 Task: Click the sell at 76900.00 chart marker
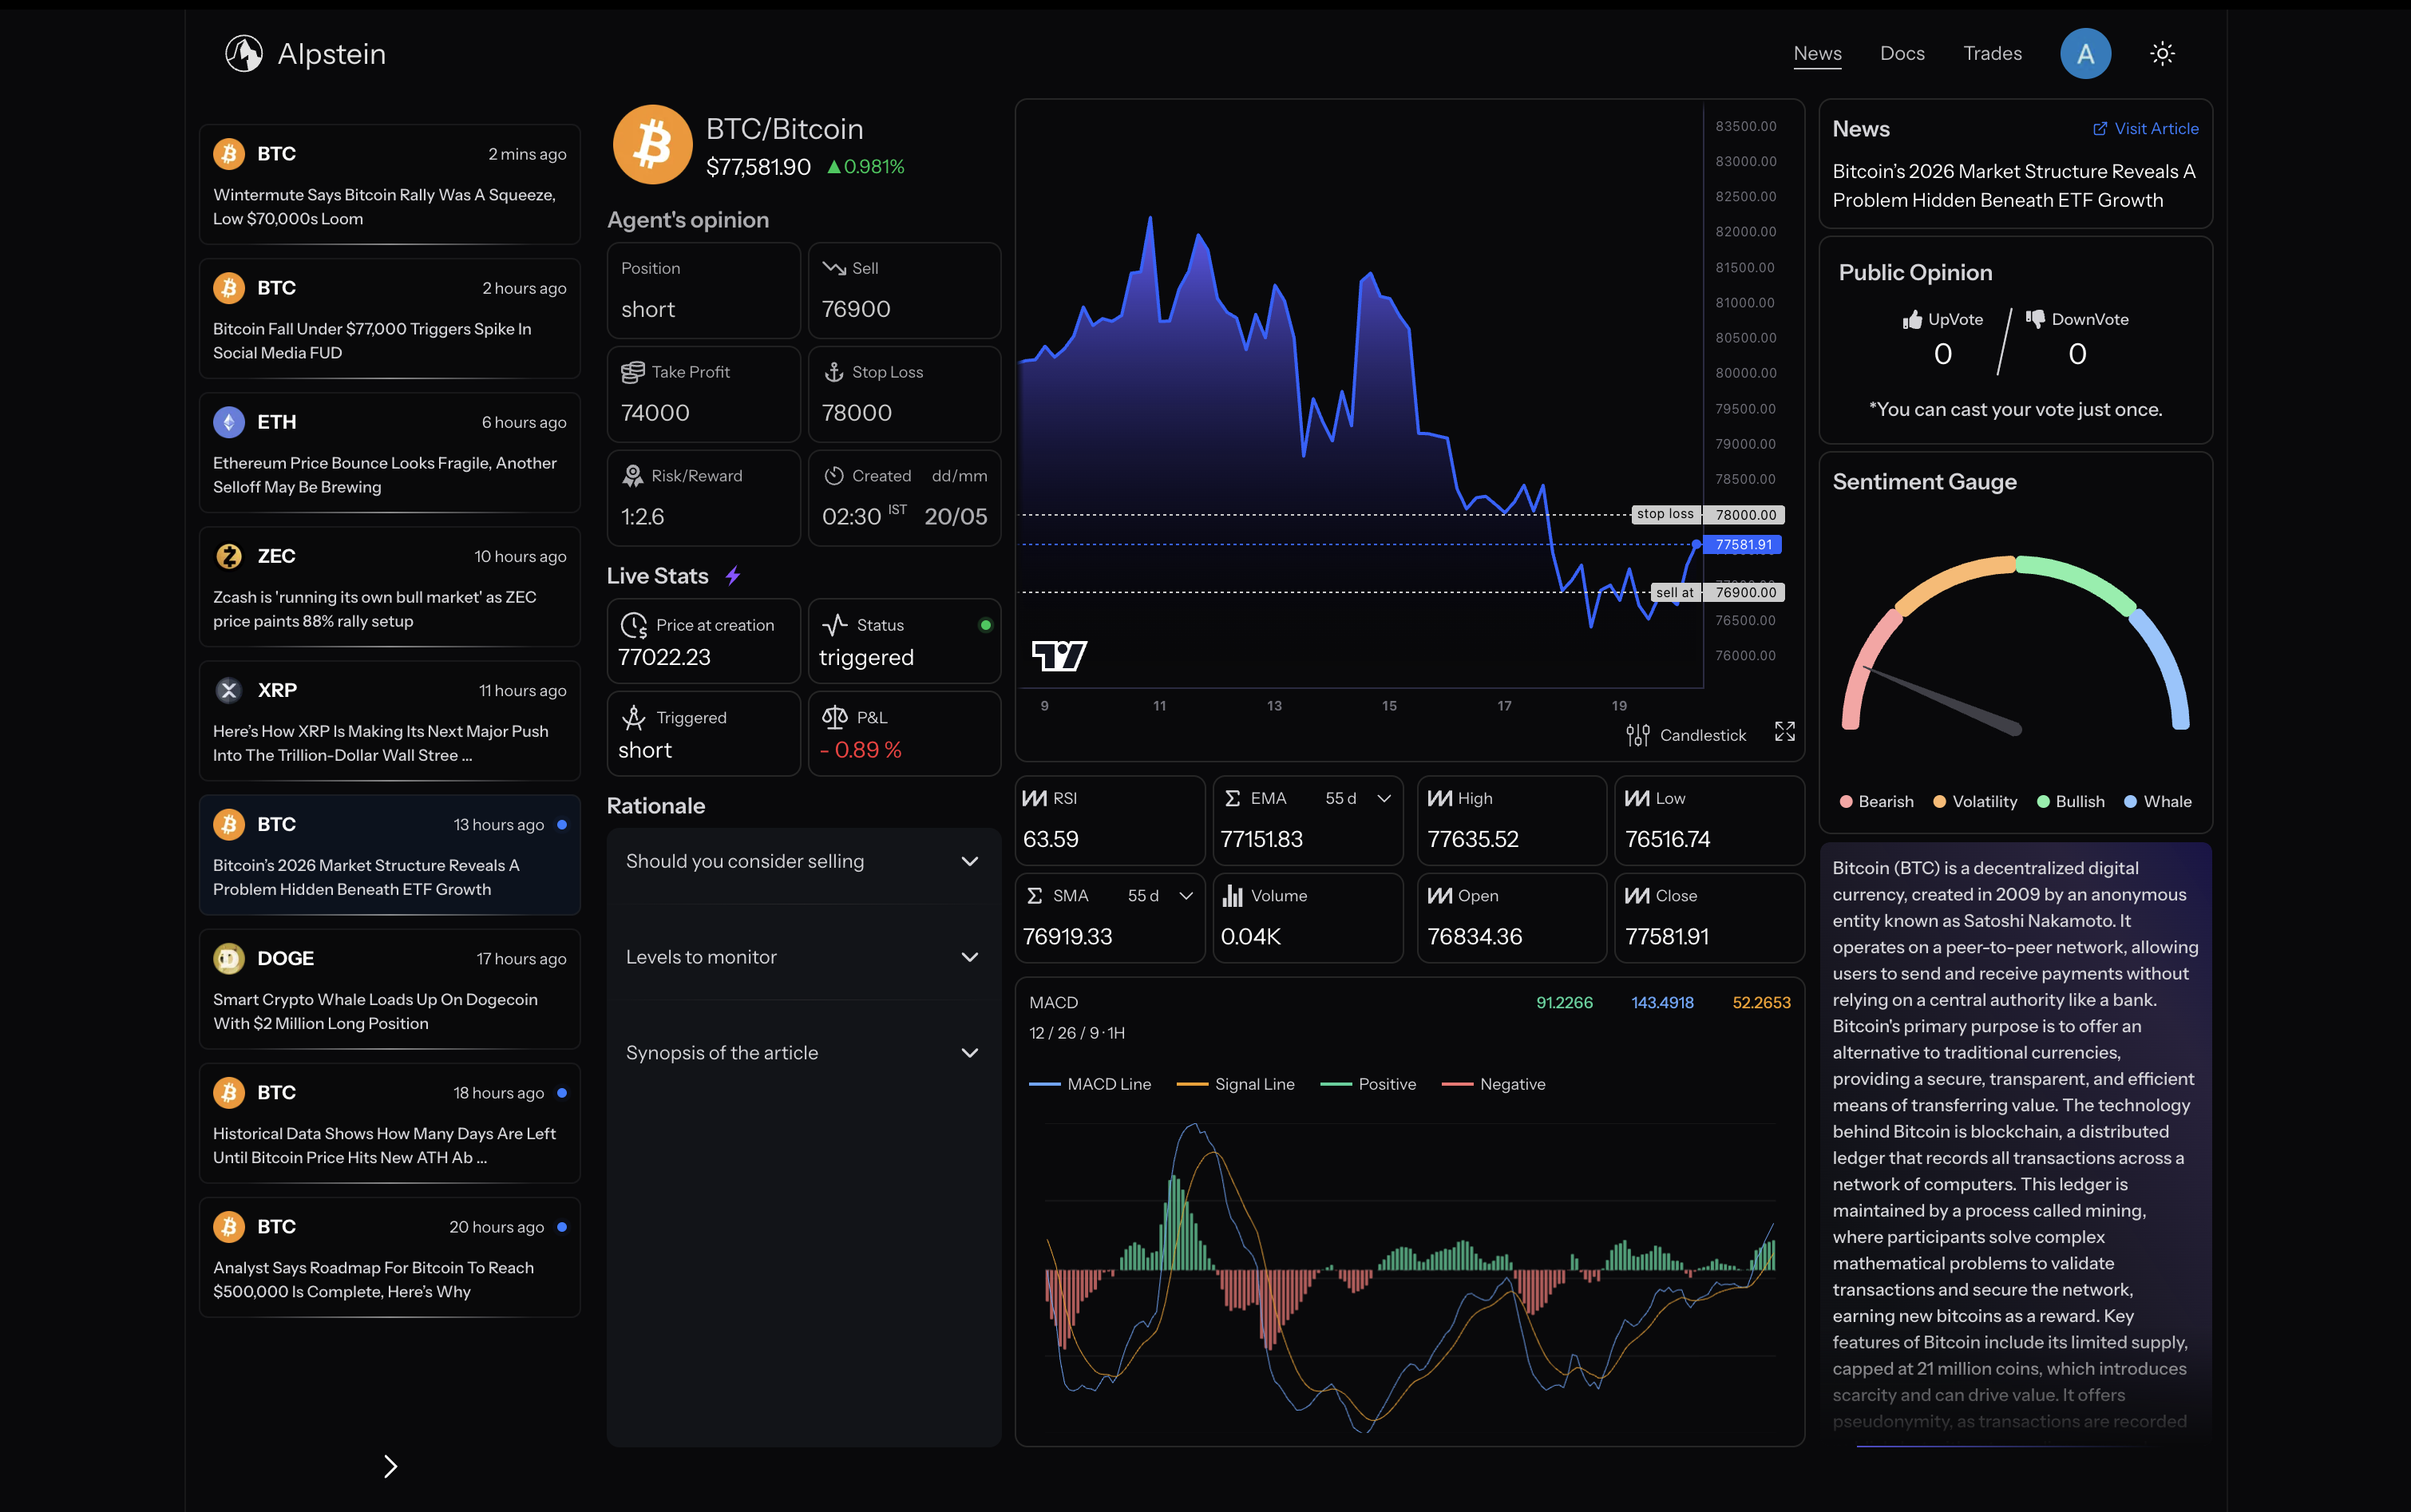point(1718,592)
